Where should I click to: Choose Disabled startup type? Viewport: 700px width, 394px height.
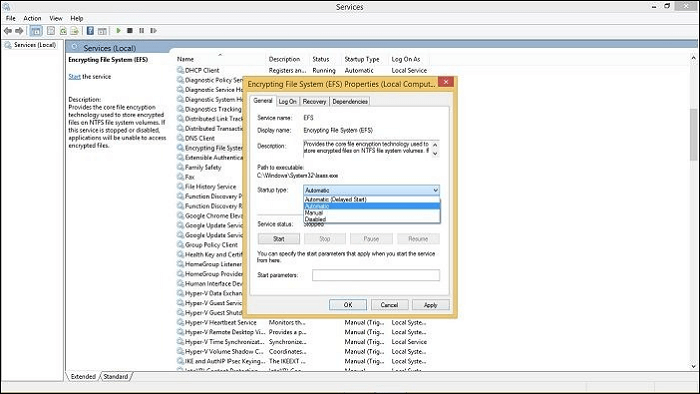coord(371,219)
